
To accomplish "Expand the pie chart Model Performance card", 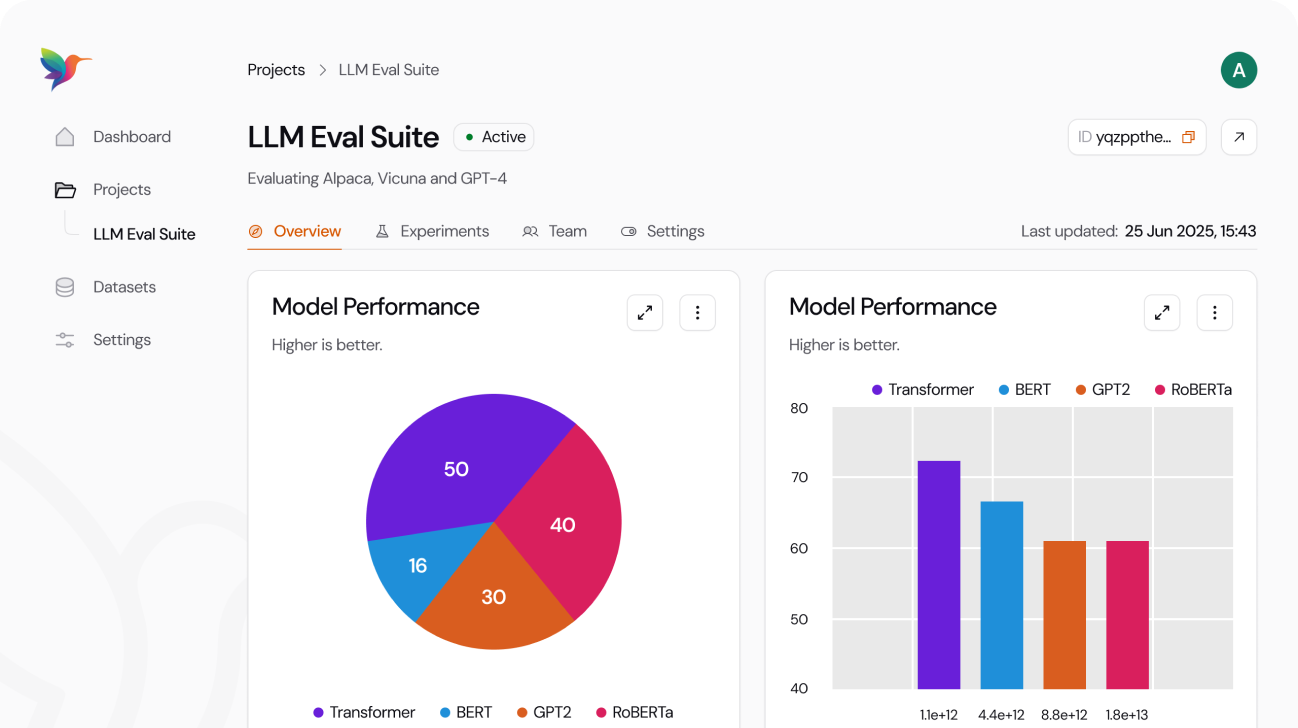I will [x=645, y=313].
